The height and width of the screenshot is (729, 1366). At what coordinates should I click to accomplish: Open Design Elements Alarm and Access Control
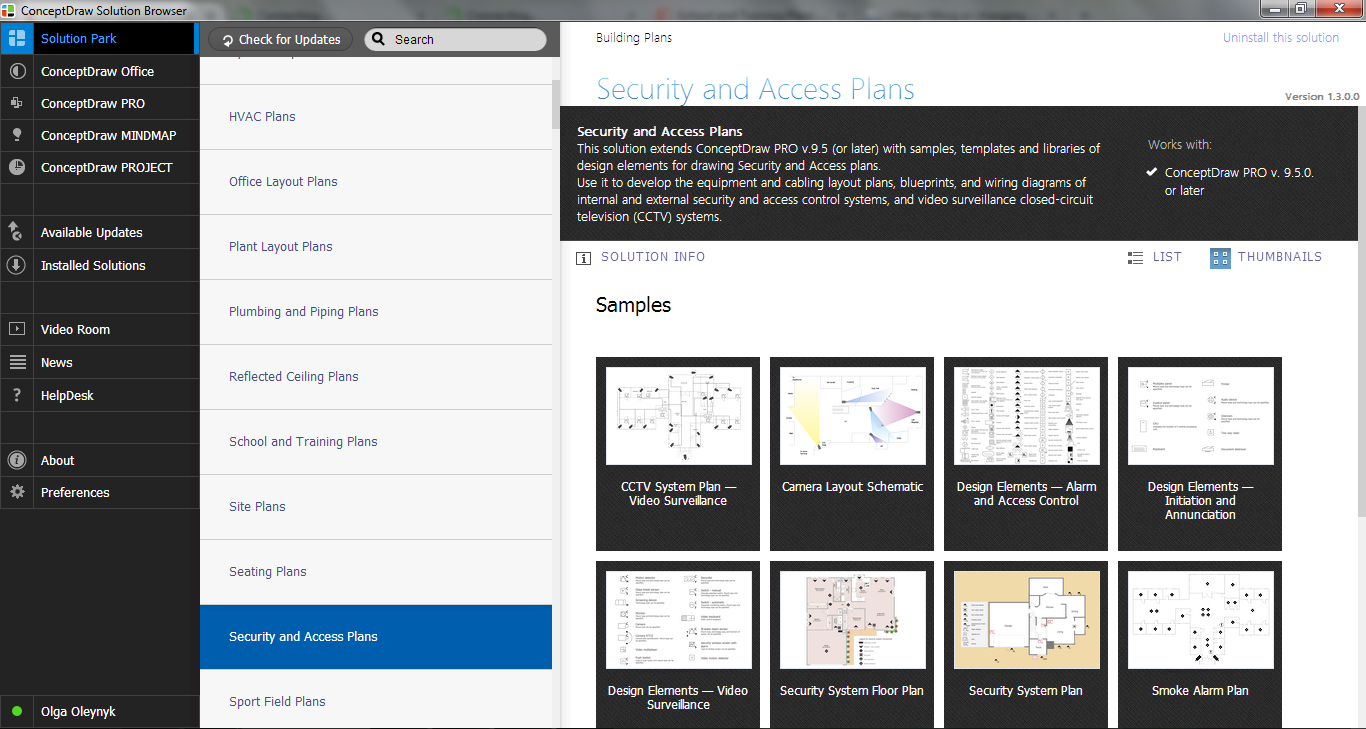pyautogui.click(x=1026, y=454)
